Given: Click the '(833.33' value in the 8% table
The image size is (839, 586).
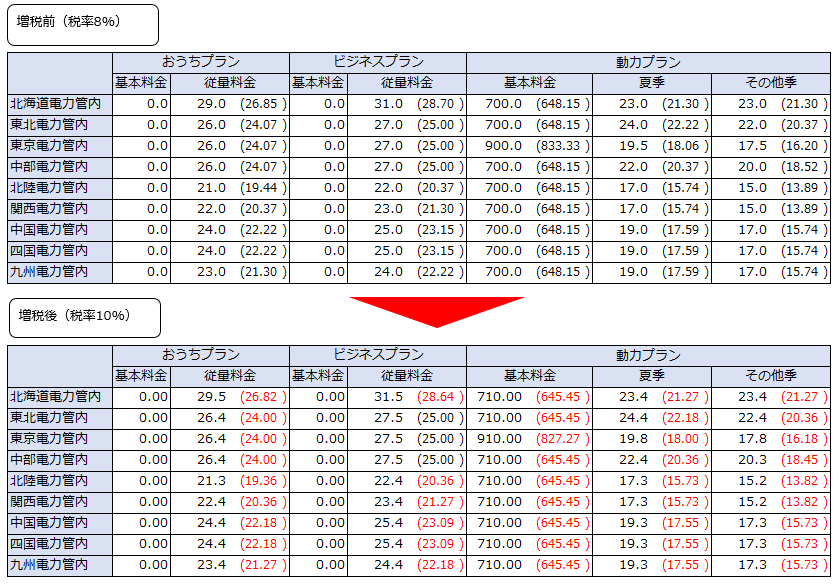Looking at the screenshot, I should coord(558,146).
